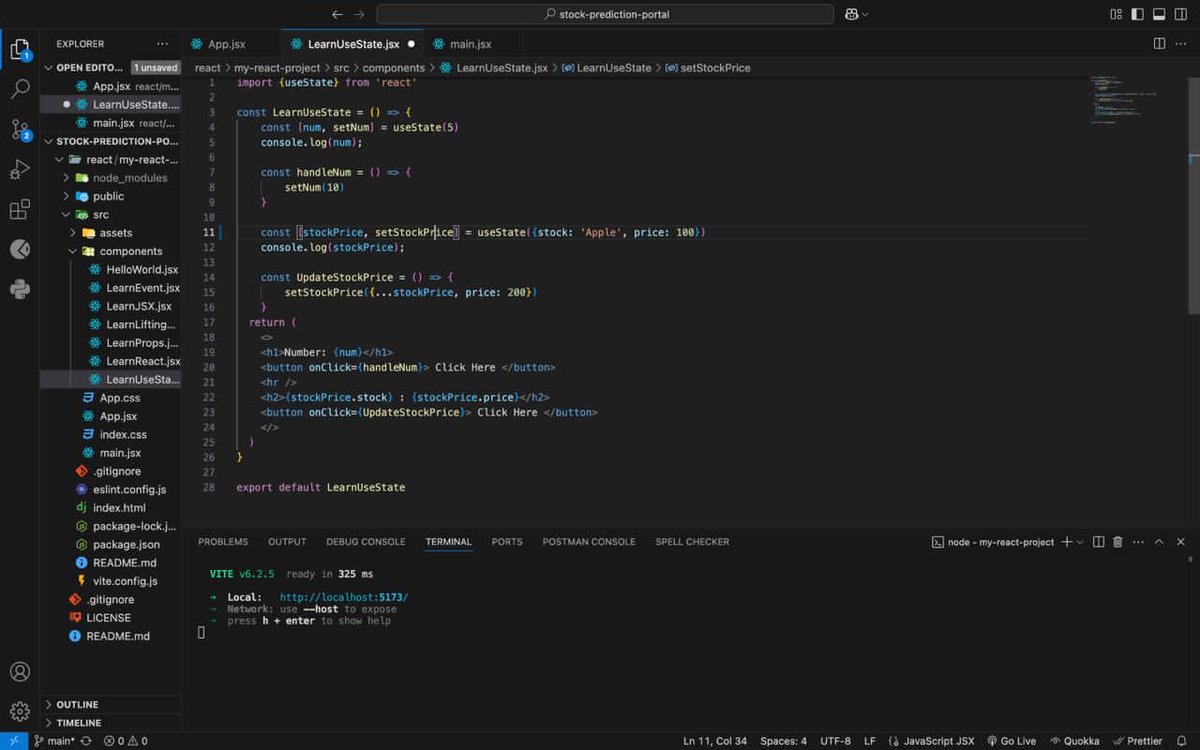Close the terminal panel

(1181, 542)
